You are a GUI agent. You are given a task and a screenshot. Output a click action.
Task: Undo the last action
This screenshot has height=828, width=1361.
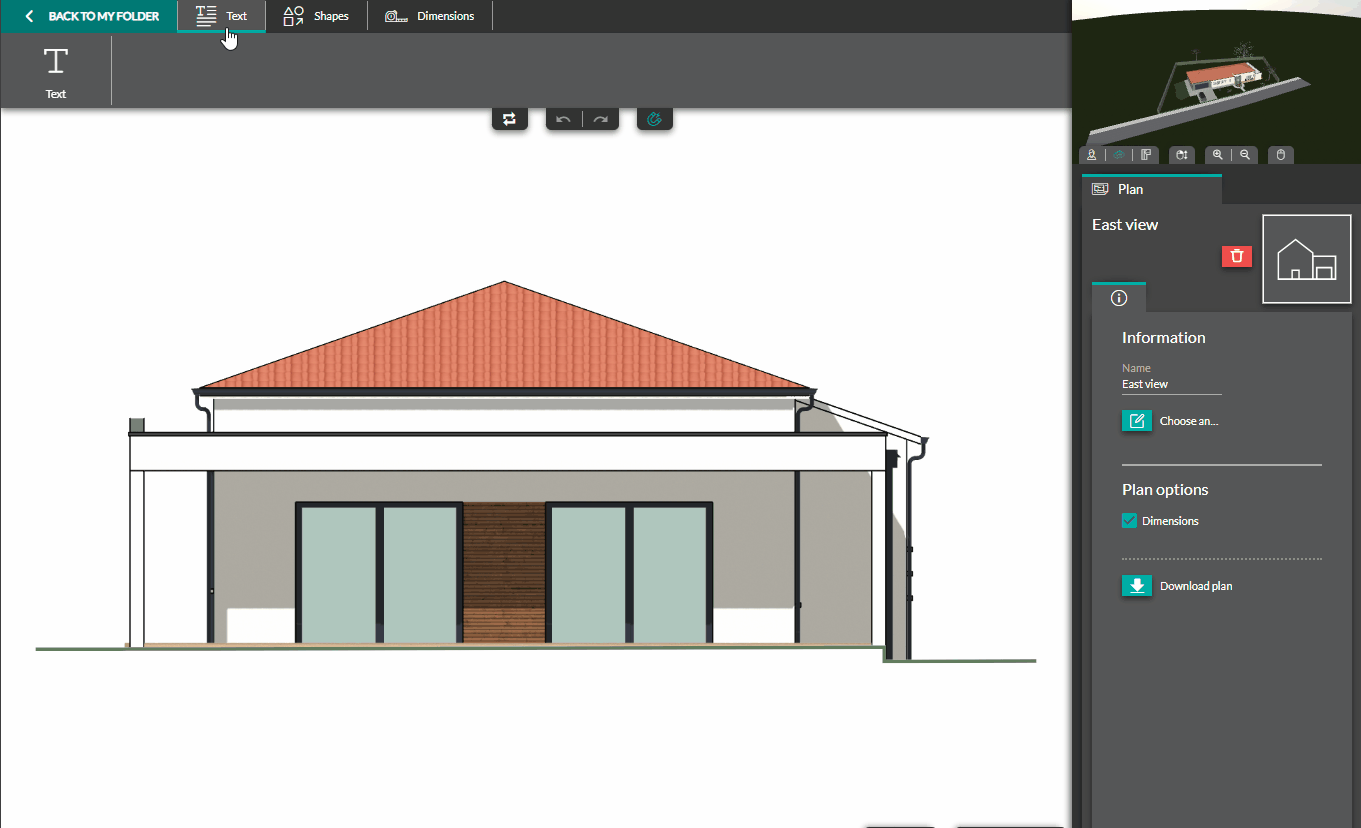563,118
